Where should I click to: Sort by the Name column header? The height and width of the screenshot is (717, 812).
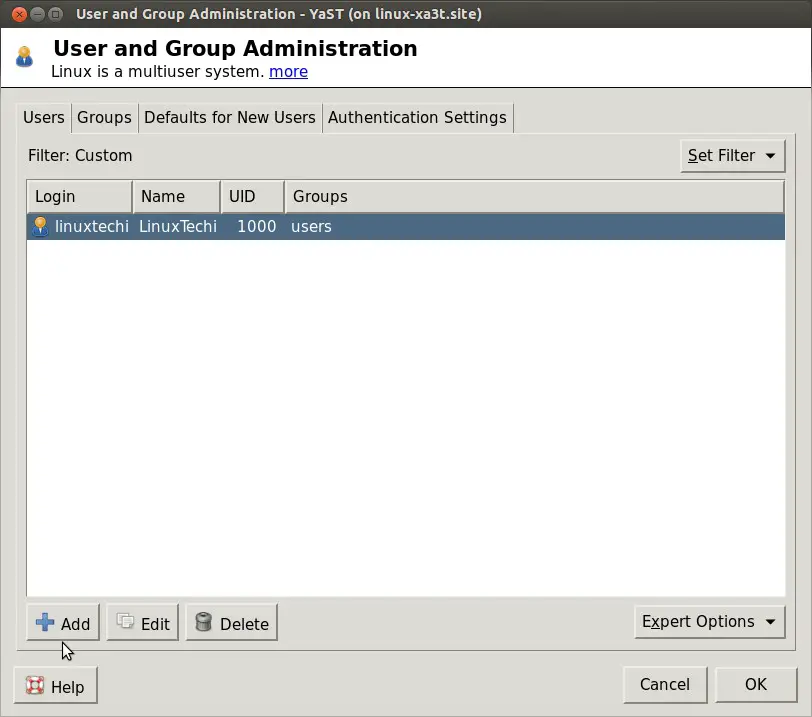[177, 197]
